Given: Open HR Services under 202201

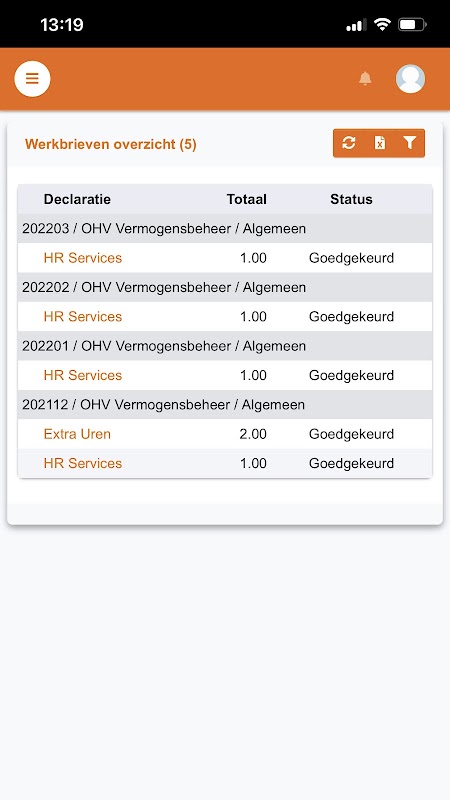Looking at the screenshot, I should (x=83, y=375).
